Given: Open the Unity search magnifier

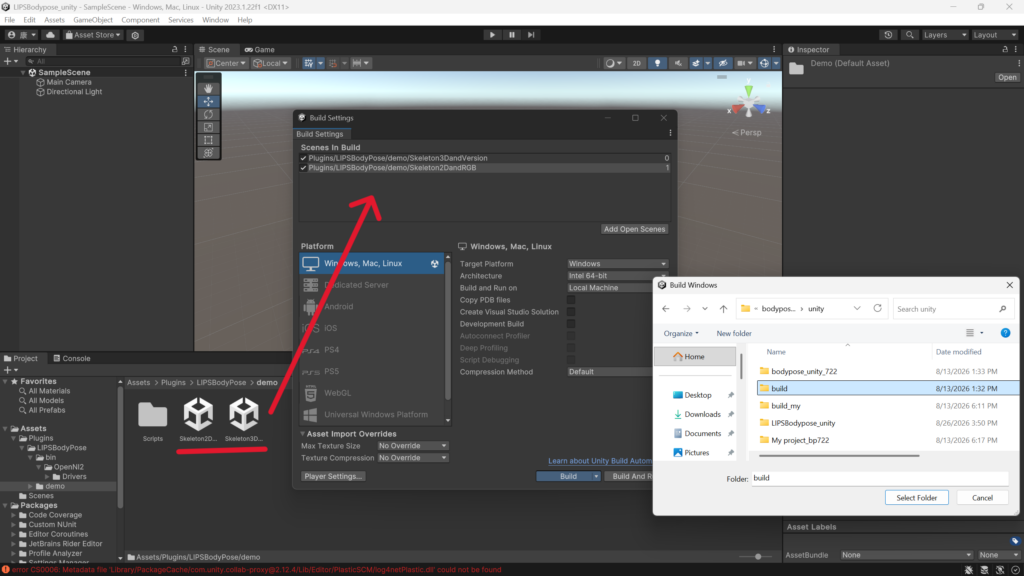Looking at the screenshot, I should click(x=909, y=35).
